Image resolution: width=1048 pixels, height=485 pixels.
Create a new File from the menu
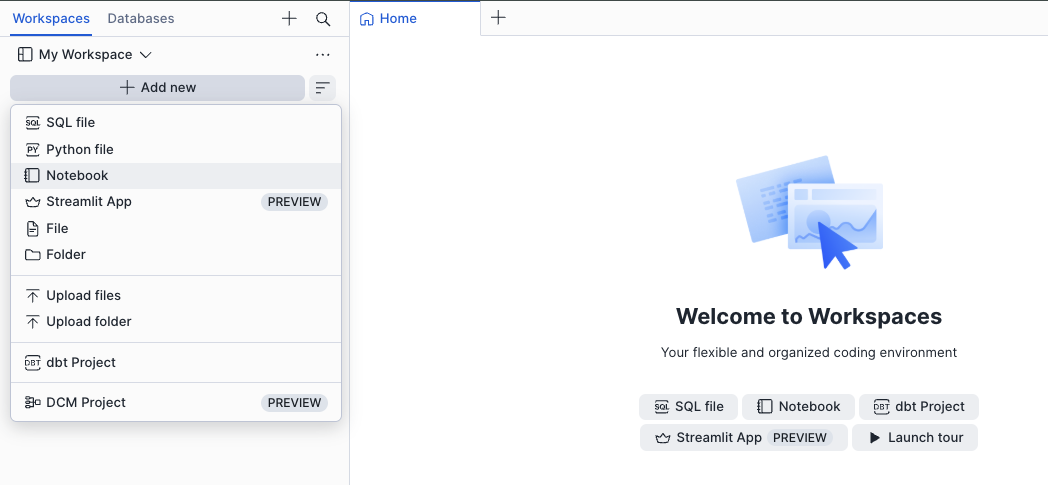[x=176, y=228]
